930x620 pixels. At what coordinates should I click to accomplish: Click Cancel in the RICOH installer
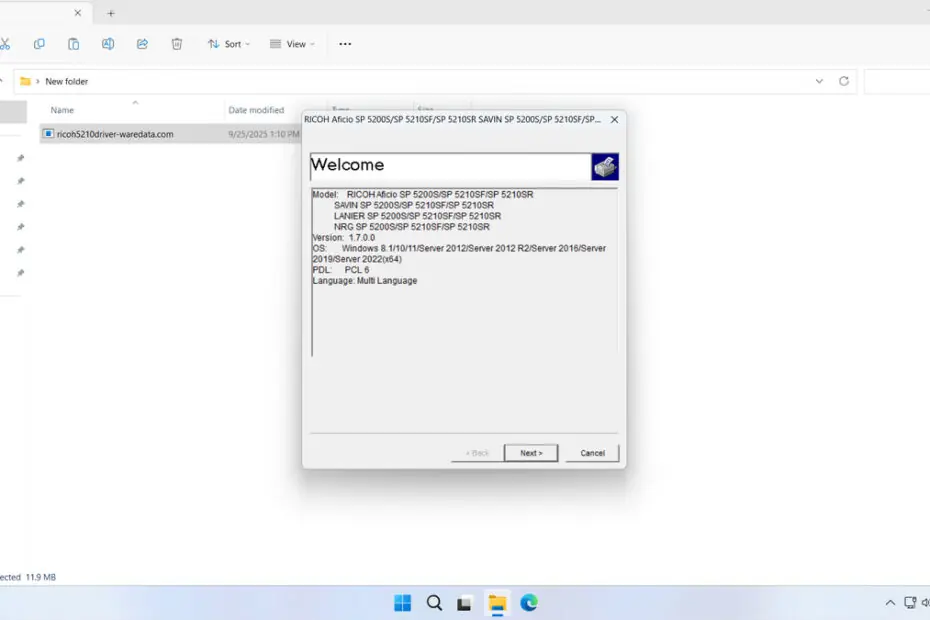(592, 453)
